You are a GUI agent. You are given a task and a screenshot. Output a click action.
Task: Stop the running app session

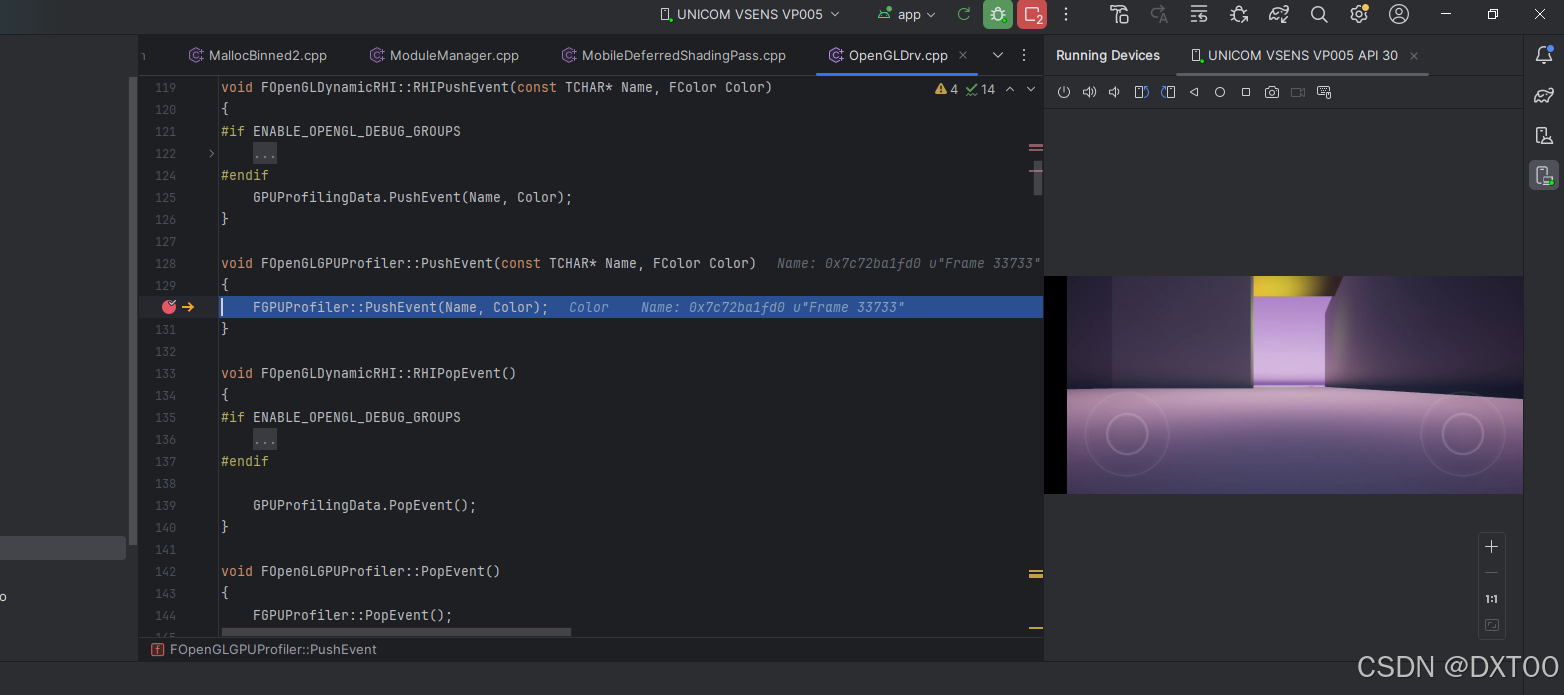(1032, 14)
